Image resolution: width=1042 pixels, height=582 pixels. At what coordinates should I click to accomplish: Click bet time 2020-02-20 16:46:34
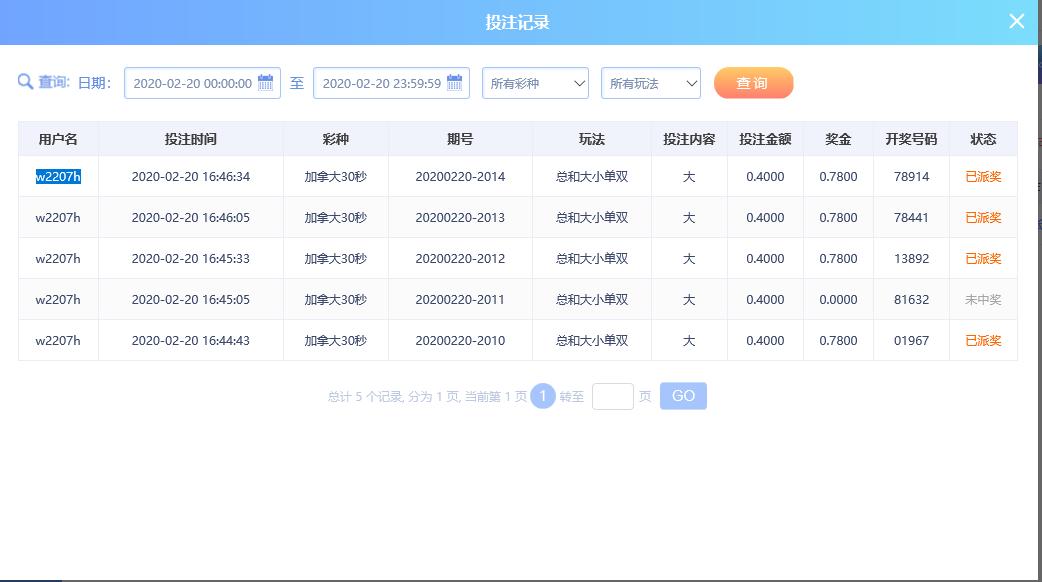[x=191, y=177]
